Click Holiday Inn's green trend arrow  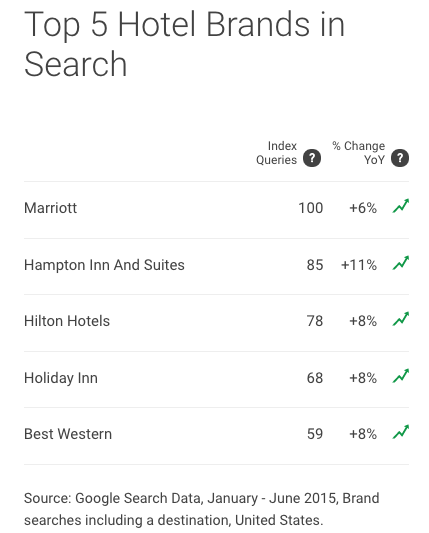click(x=401, y=376)
